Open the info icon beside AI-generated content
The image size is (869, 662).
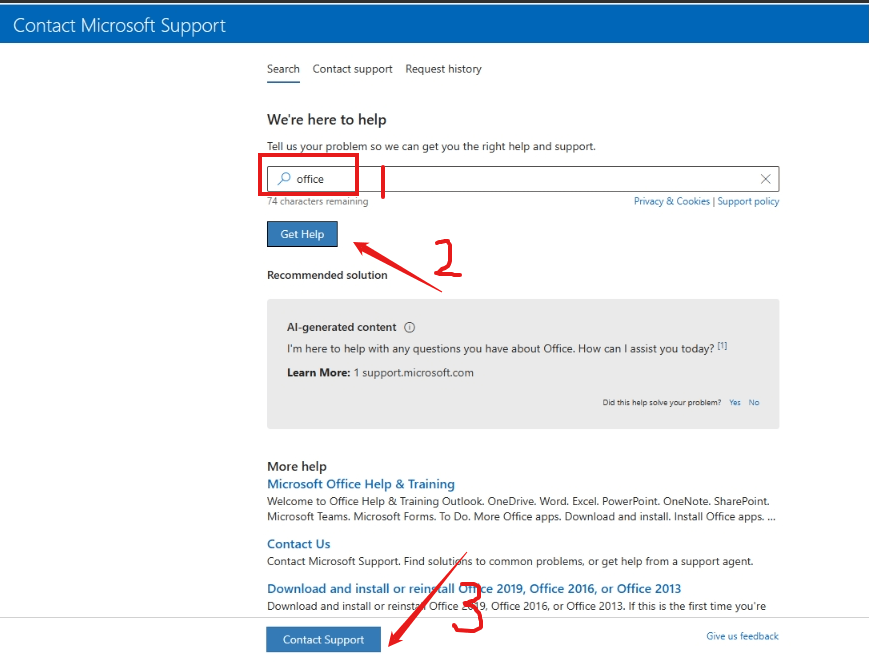coord(411,326)
